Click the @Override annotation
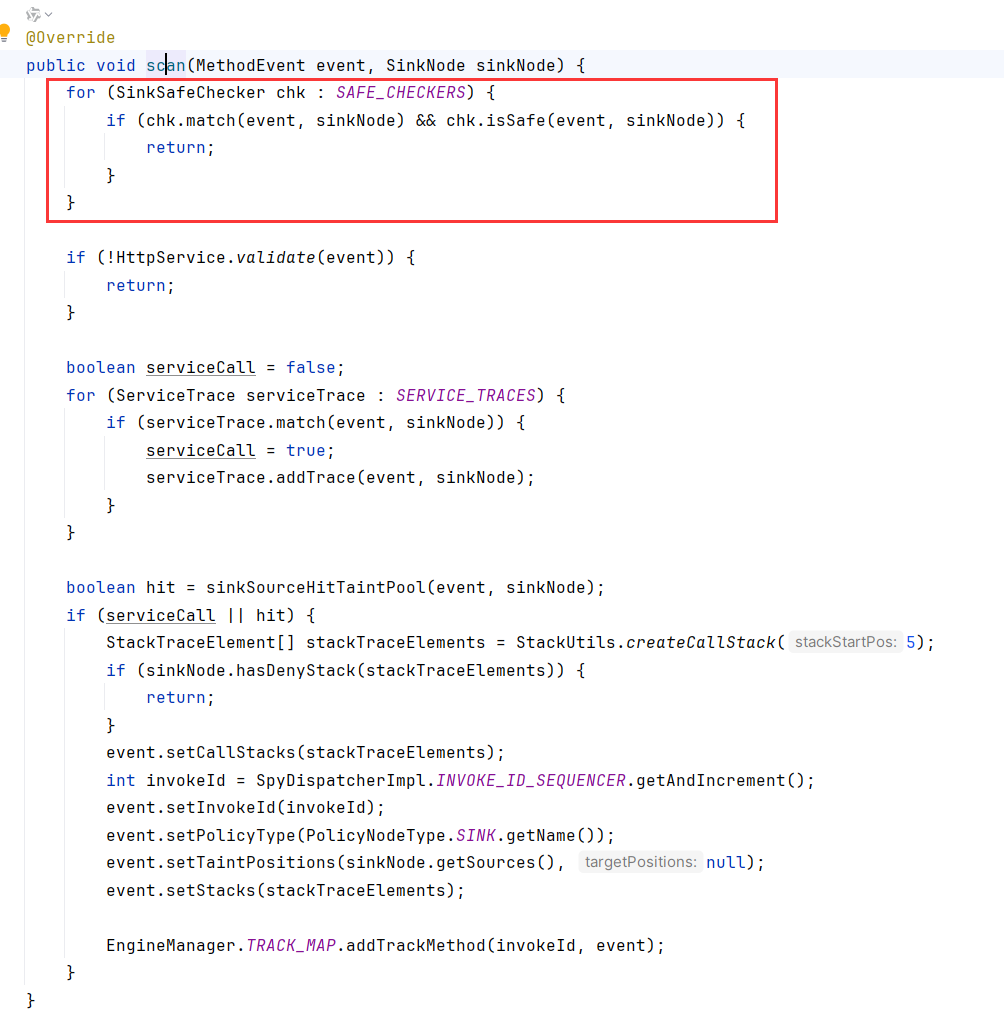The height and width of the screenshot is (1026, 1004). point(70,38)
